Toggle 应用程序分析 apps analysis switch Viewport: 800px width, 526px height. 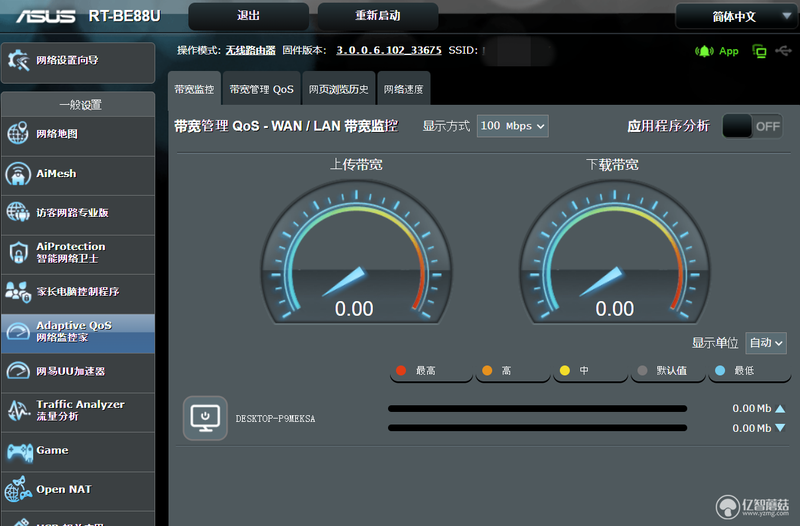tap(752, 126)
